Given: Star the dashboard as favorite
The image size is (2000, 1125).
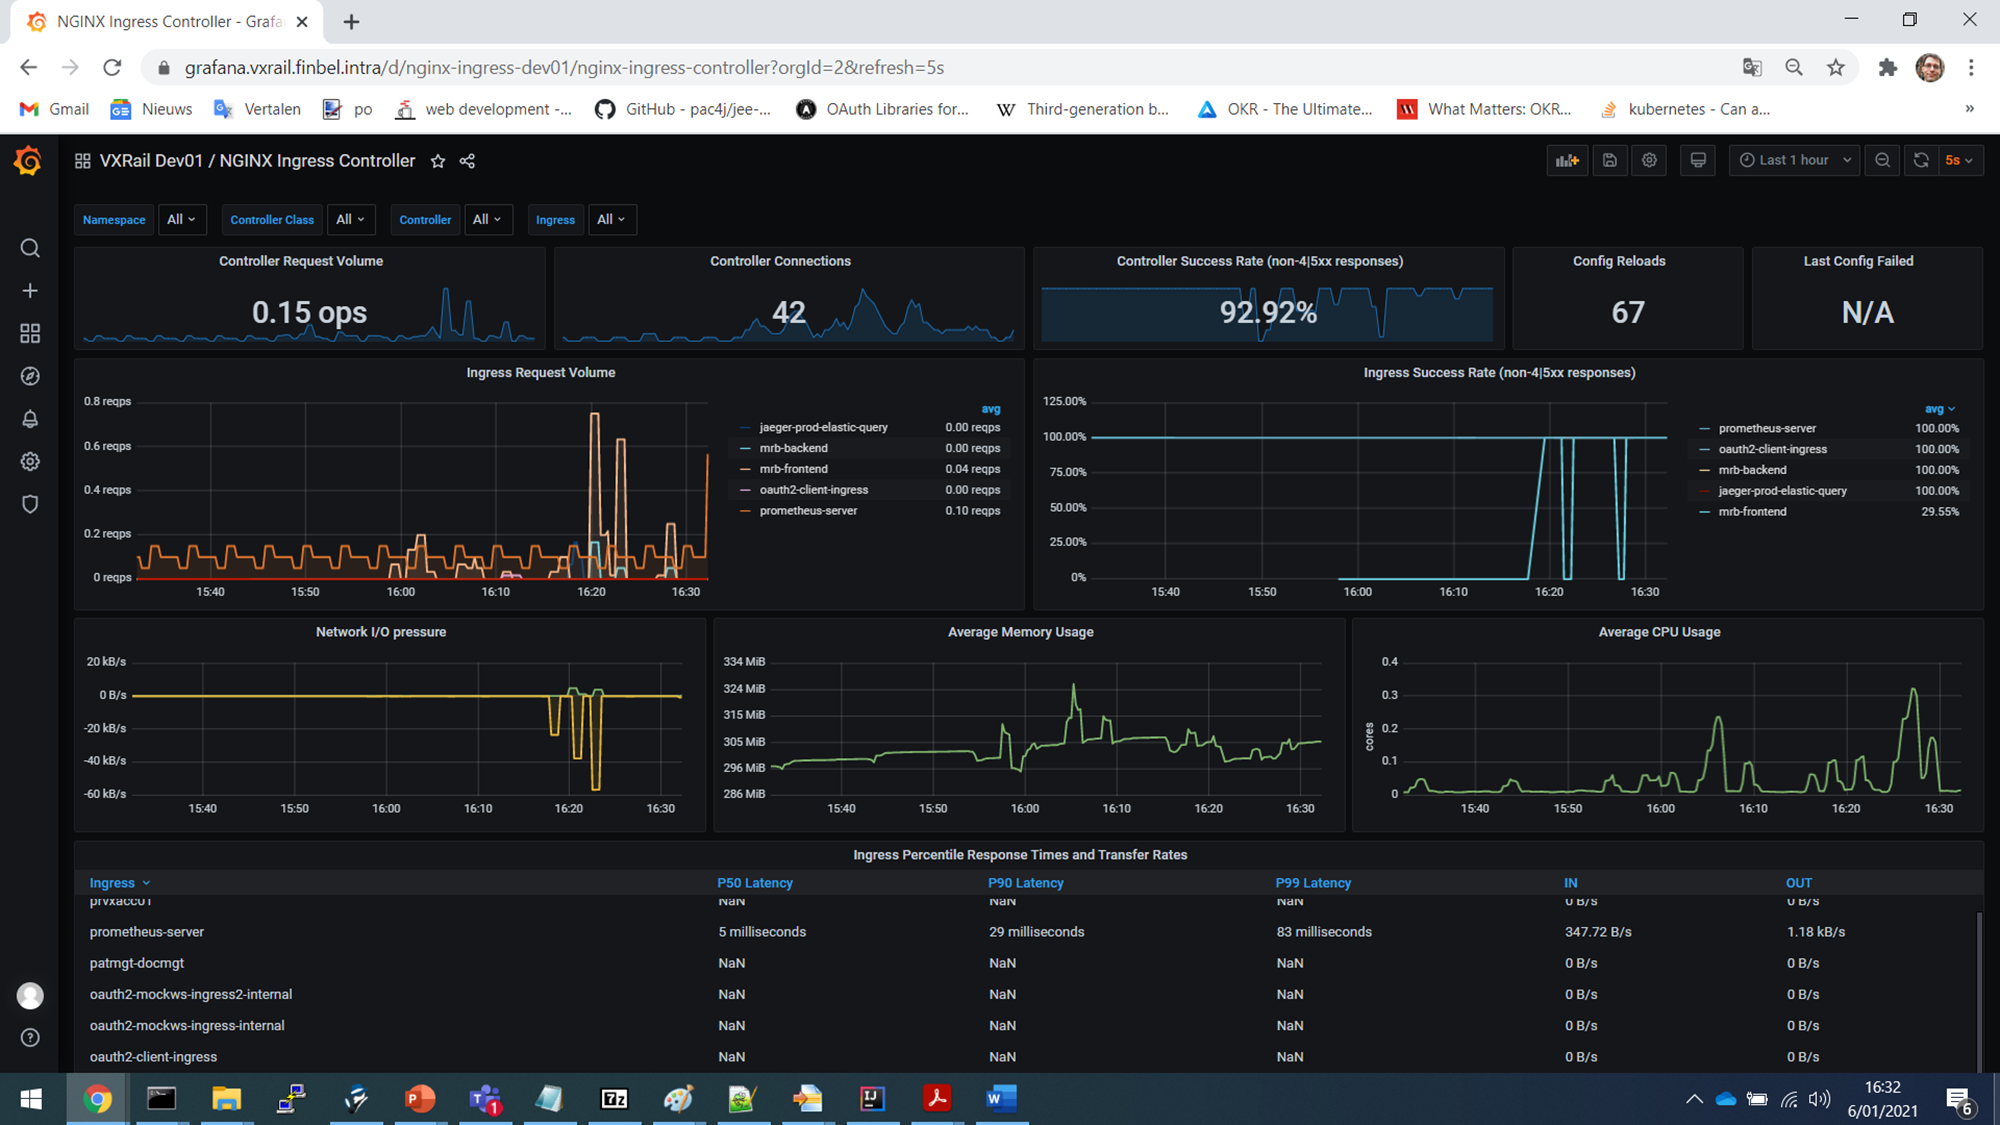Looking at the screenshot, I should click(438, 161).
